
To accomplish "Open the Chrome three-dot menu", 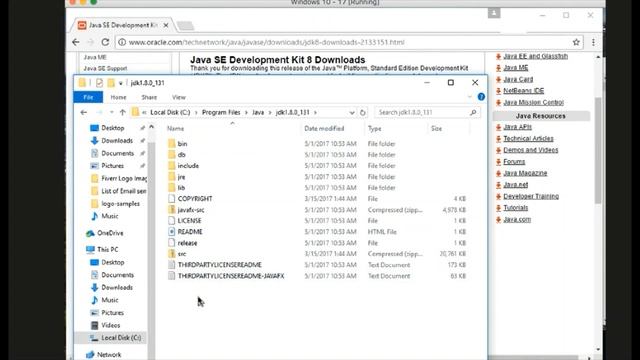I will click(593, 42).
